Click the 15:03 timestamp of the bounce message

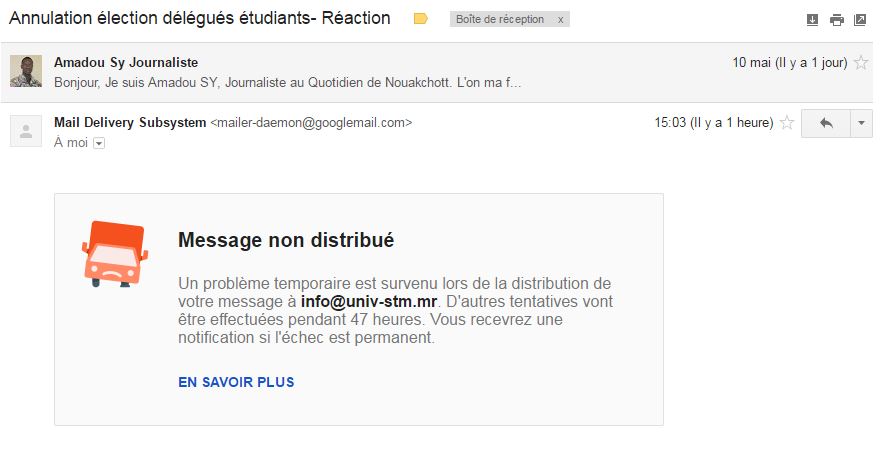(670, 123)
